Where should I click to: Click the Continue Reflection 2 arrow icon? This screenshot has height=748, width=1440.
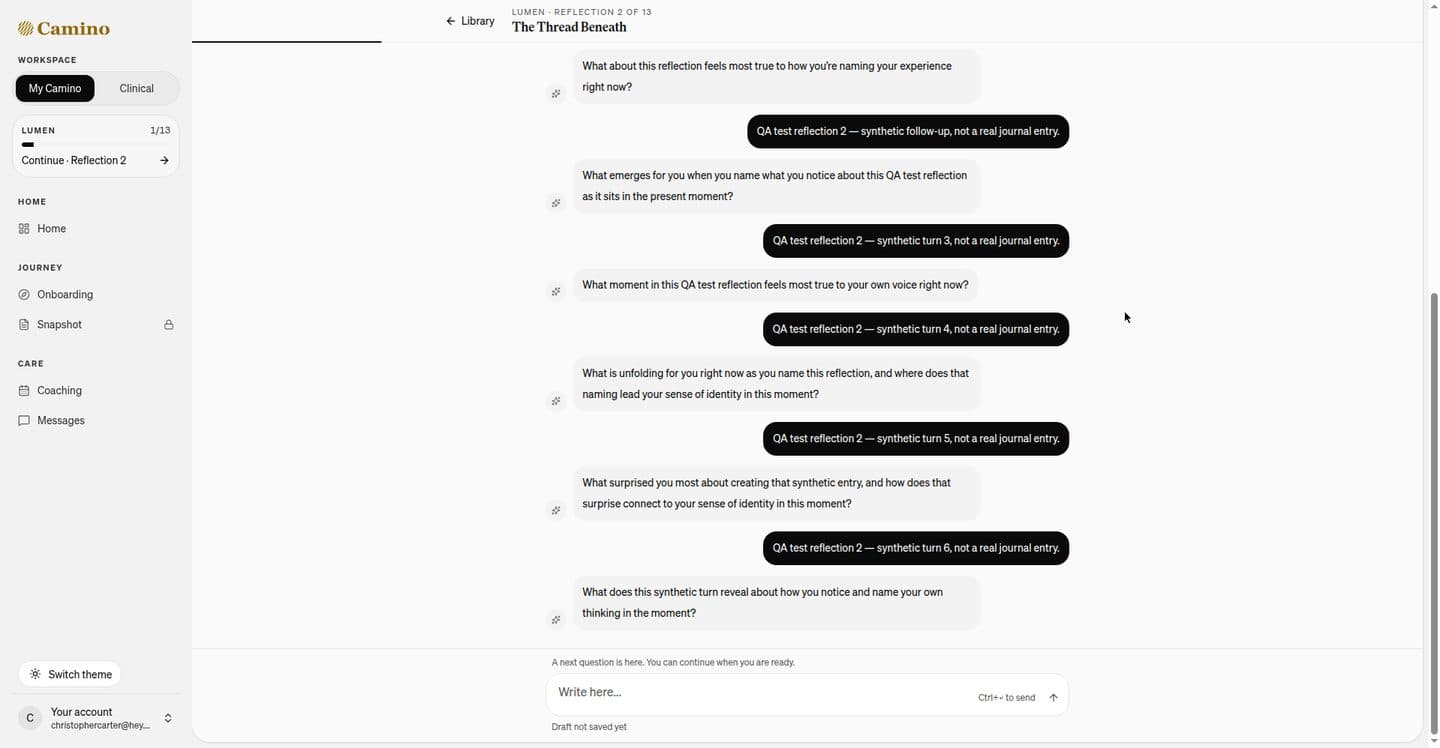(x=164, y=161)
